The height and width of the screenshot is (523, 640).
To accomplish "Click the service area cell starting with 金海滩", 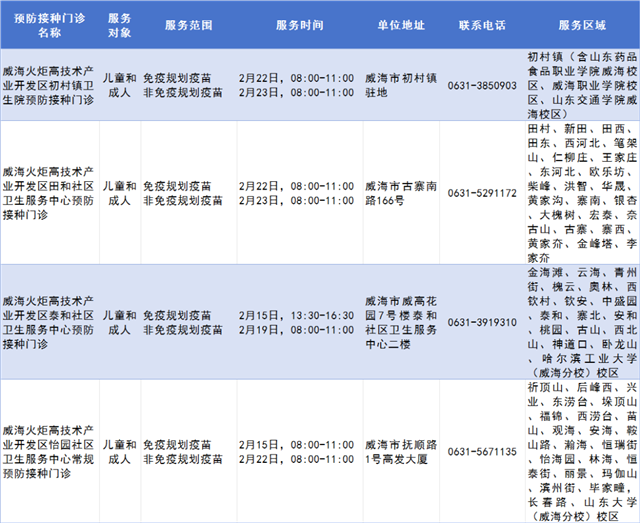I will [580, 322].
